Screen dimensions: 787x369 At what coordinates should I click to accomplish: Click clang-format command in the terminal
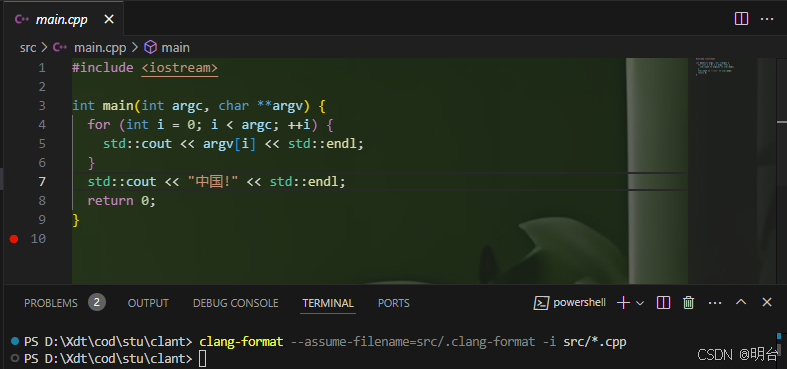pyautogui.click(x=241, y=342)
